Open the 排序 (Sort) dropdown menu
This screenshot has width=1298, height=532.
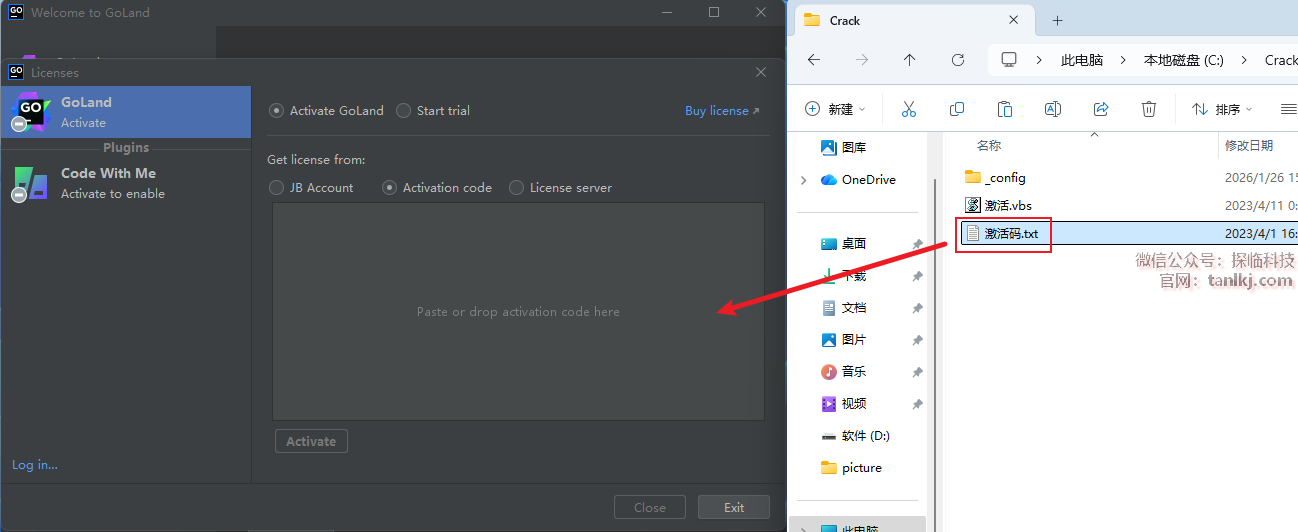pyautogui.click(x=1220, y=109)
